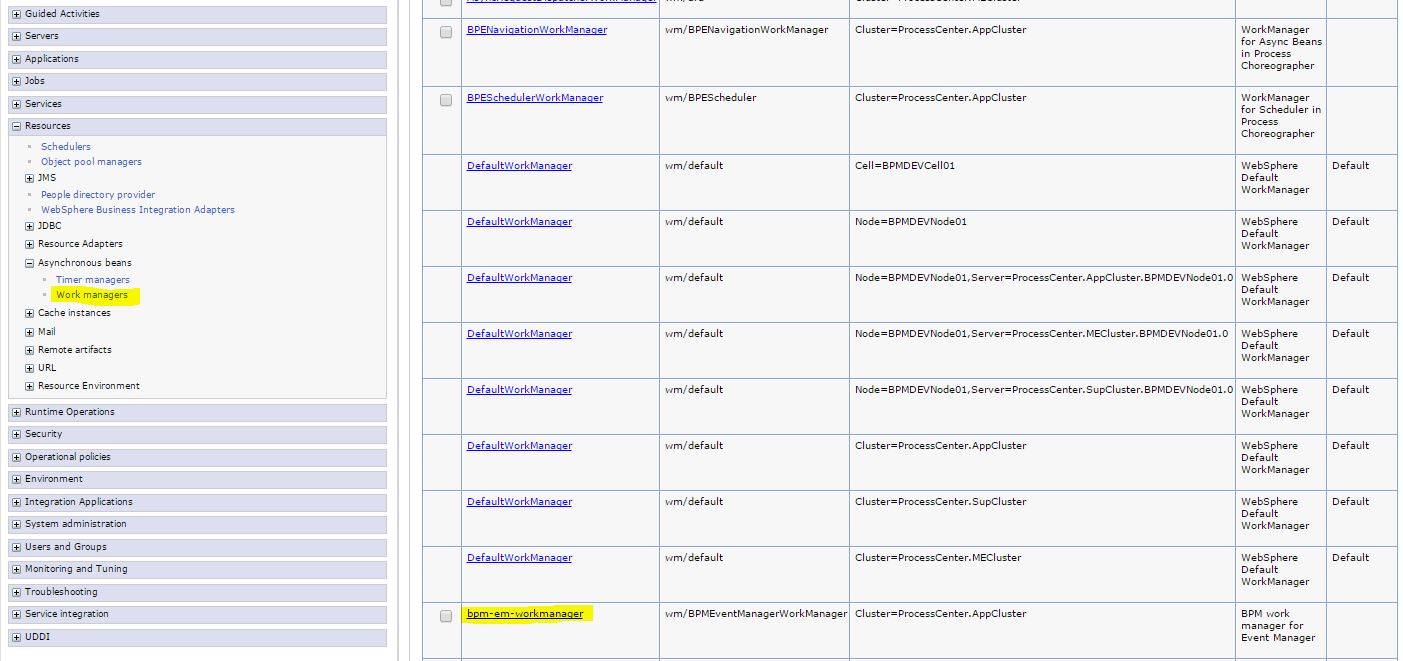Expand the Monitoring and Tuning section
Image resolution: width=1403 pixels, height=661 pixels.
16,569
